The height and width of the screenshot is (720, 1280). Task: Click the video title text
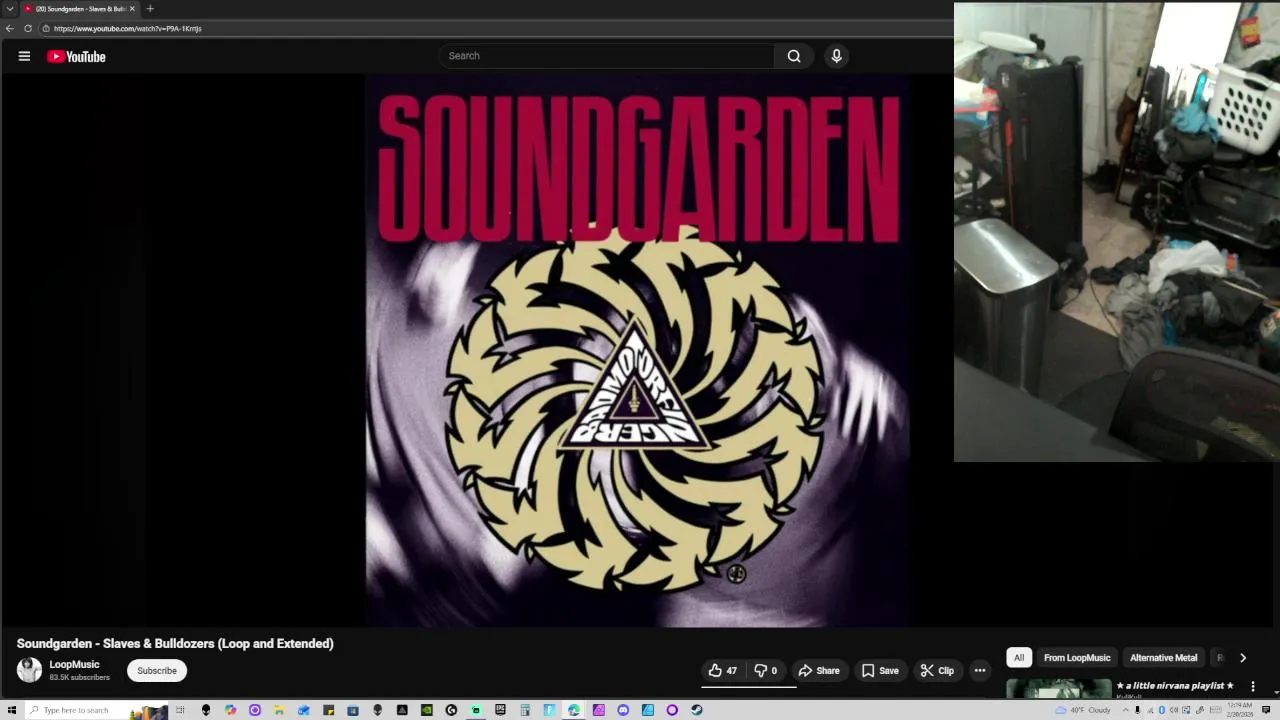point(175,644)
